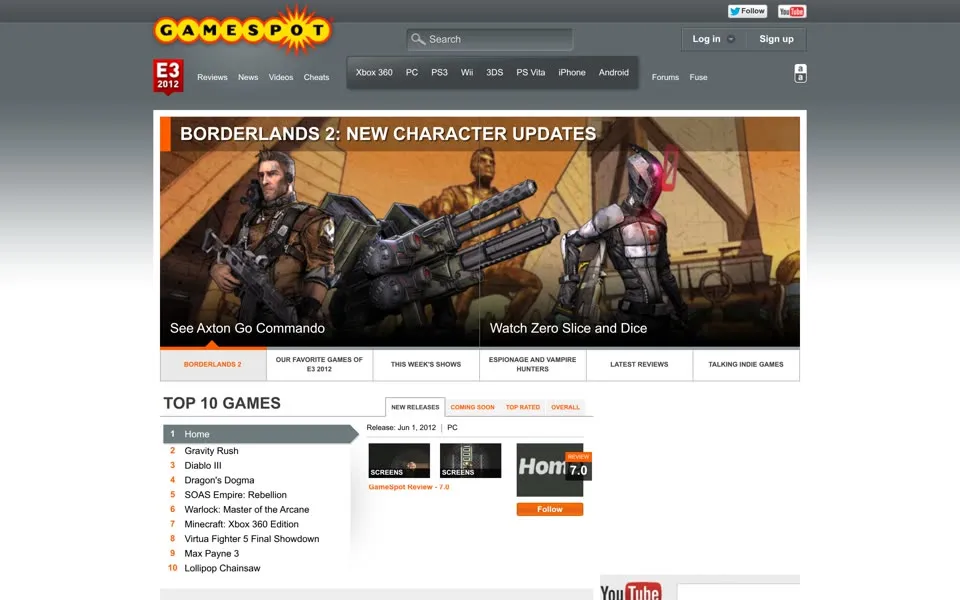Select Dragon's Dogma in the list
Screen dimensions: 960x600
(219, 480)
